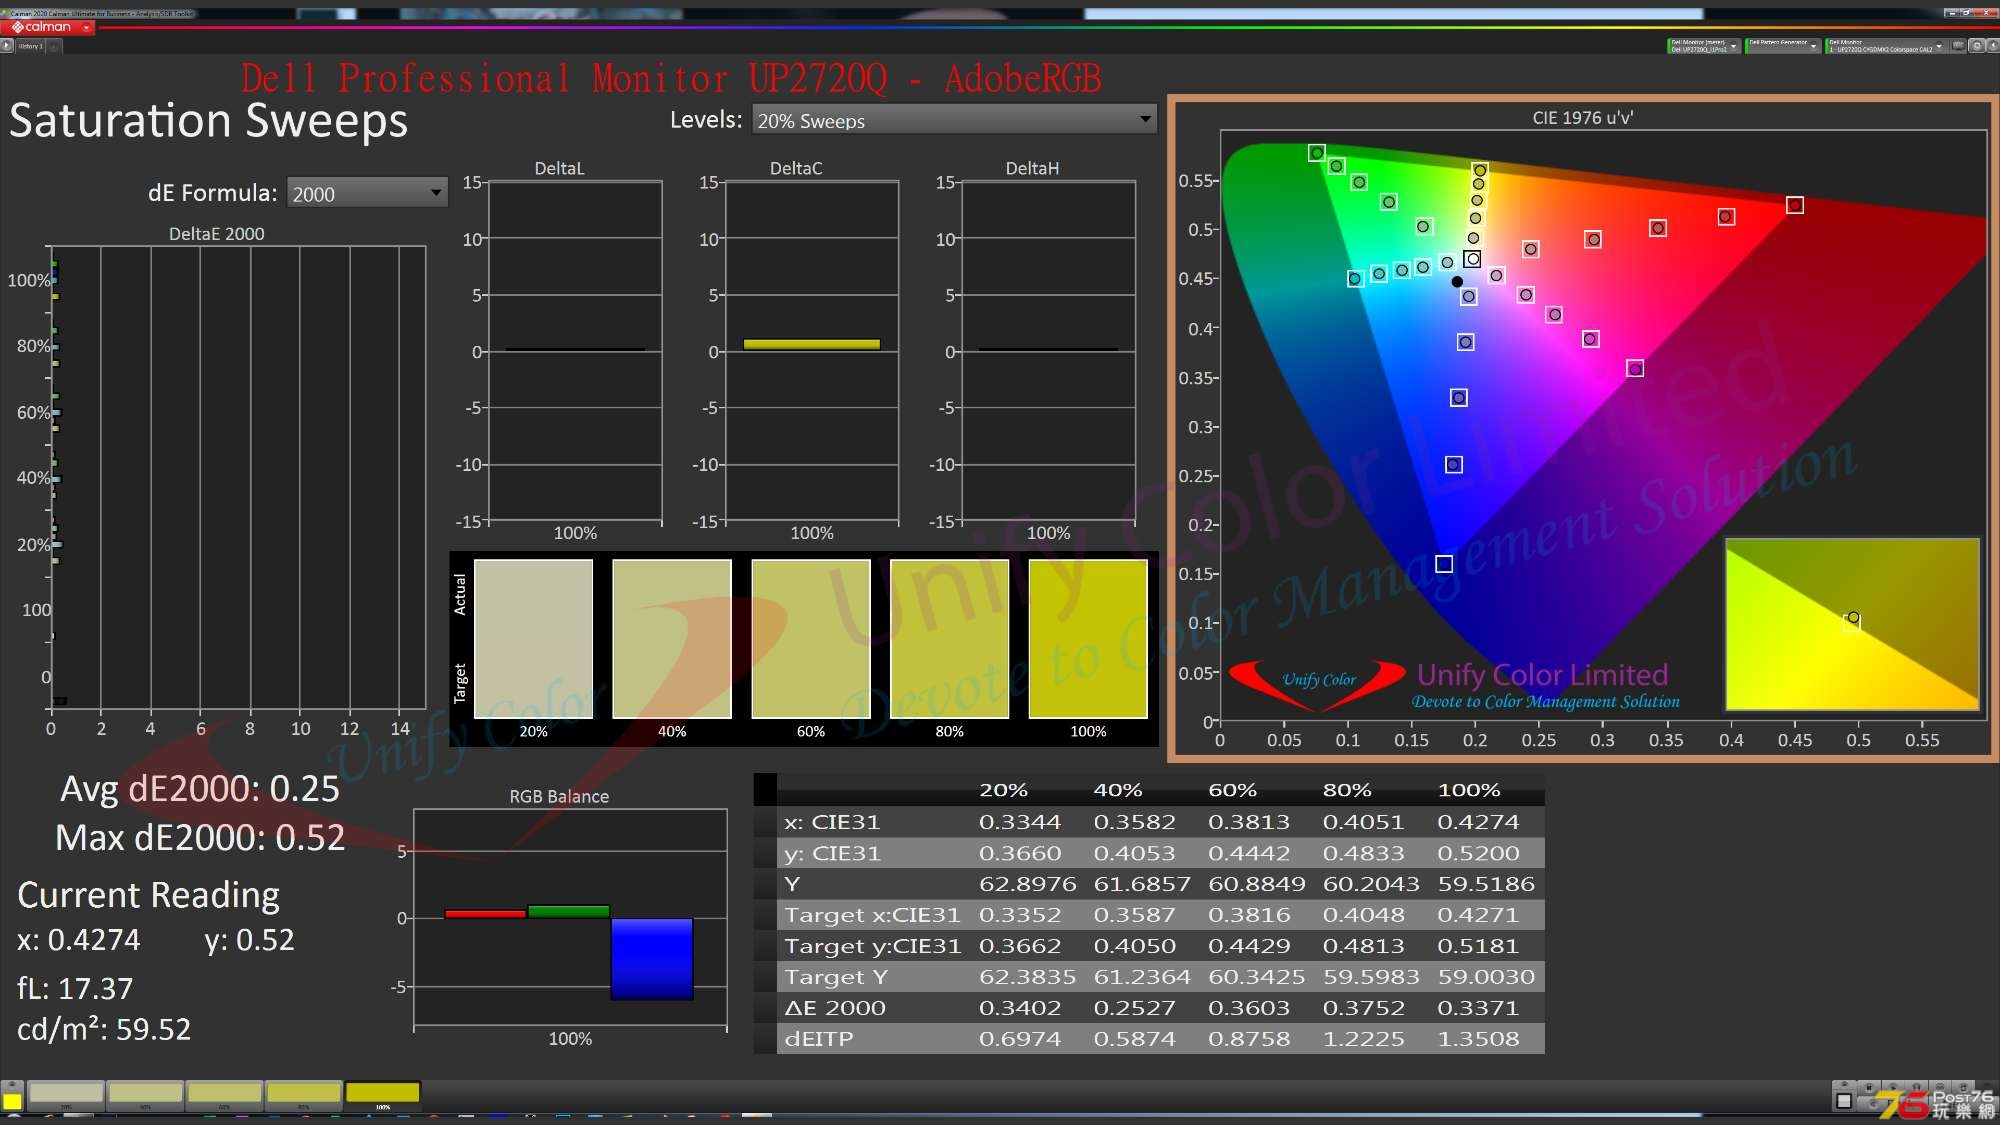
Task: Click the DeltaH chart title
Action: click(x=1032, y=168)
